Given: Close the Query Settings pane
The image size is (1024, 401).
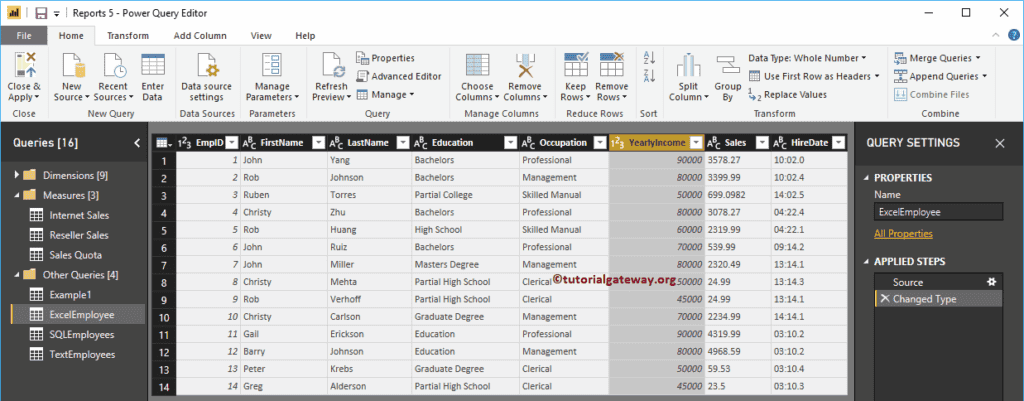Looking at the screenshot, I should click(x=1000, y=144).
